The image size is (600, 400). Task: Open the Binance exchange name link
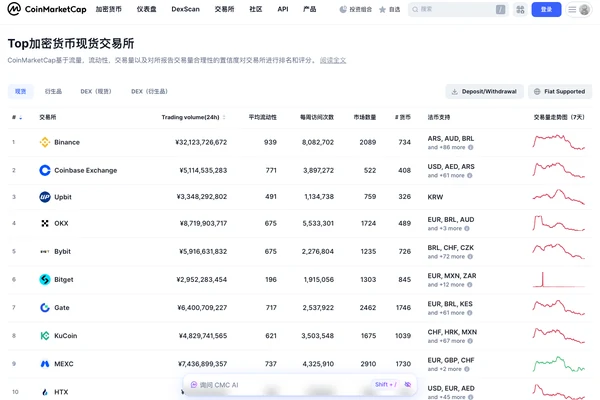coord(67,142)
